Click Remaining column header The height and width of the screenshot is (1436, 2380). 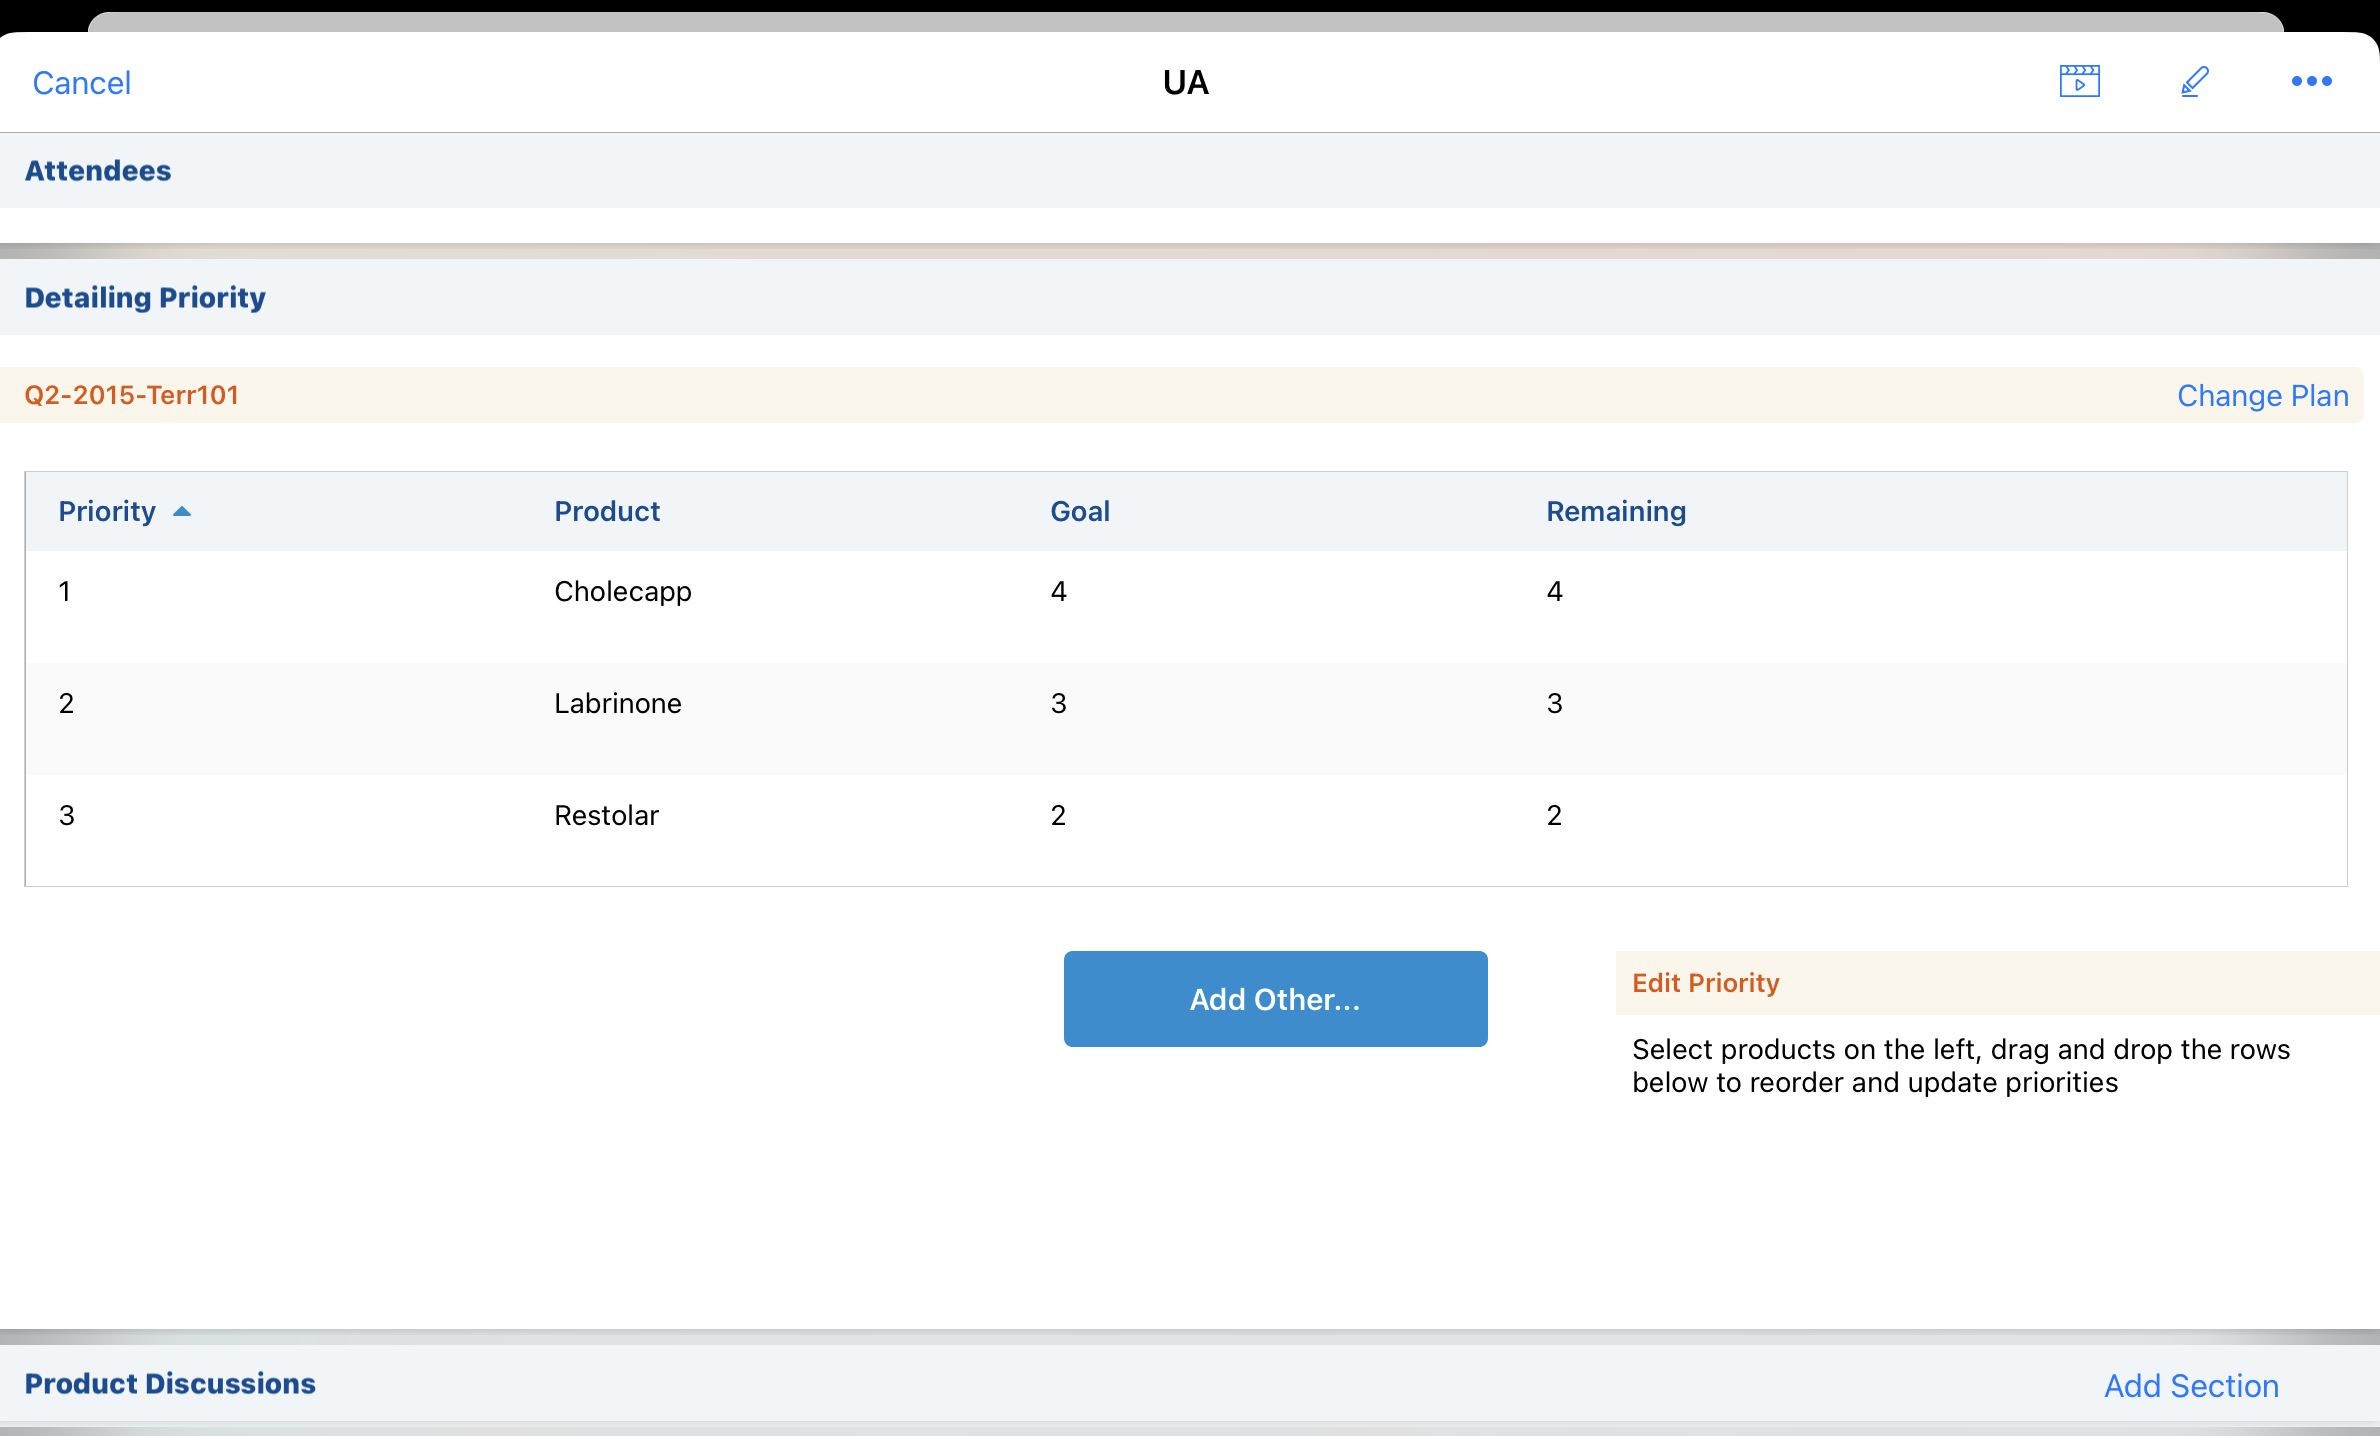pos(1615,511)
